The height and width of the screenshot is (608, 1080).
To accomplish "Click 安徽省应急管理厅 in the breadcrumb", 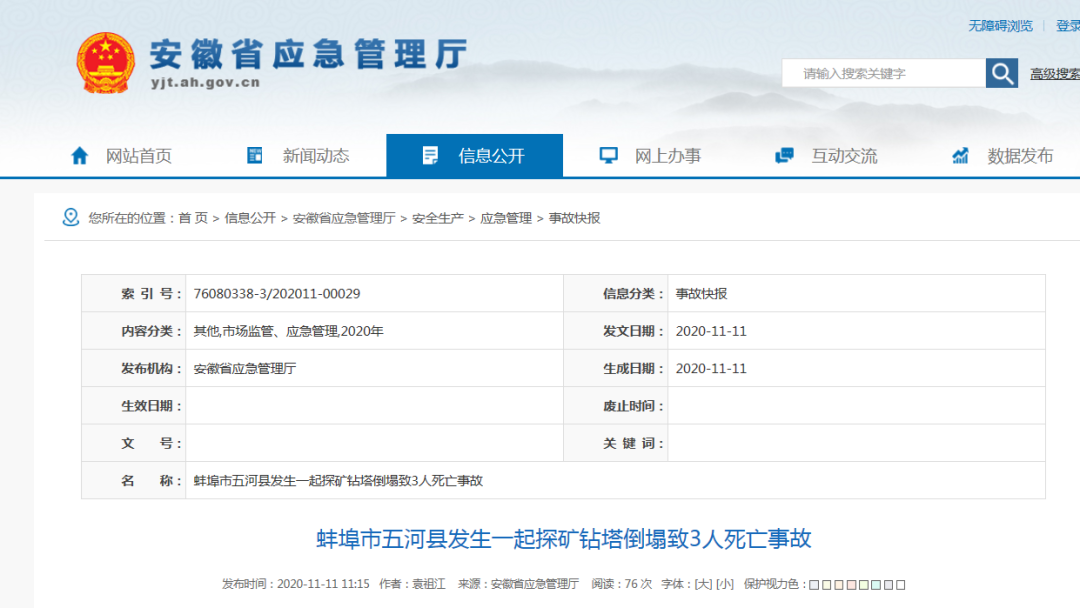I will coord(344,218).
